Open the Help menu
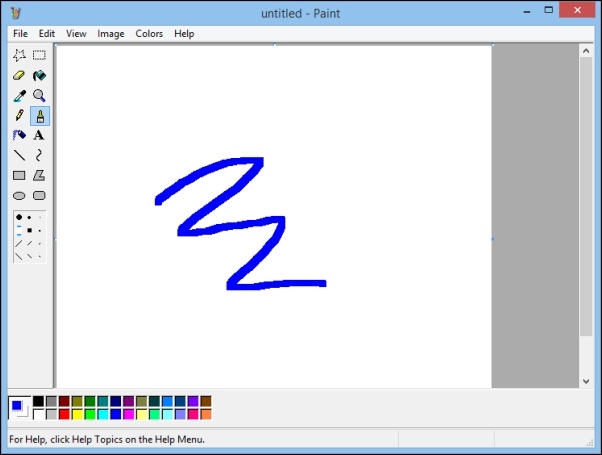602x455 pixels. click(x=184, y=34)
